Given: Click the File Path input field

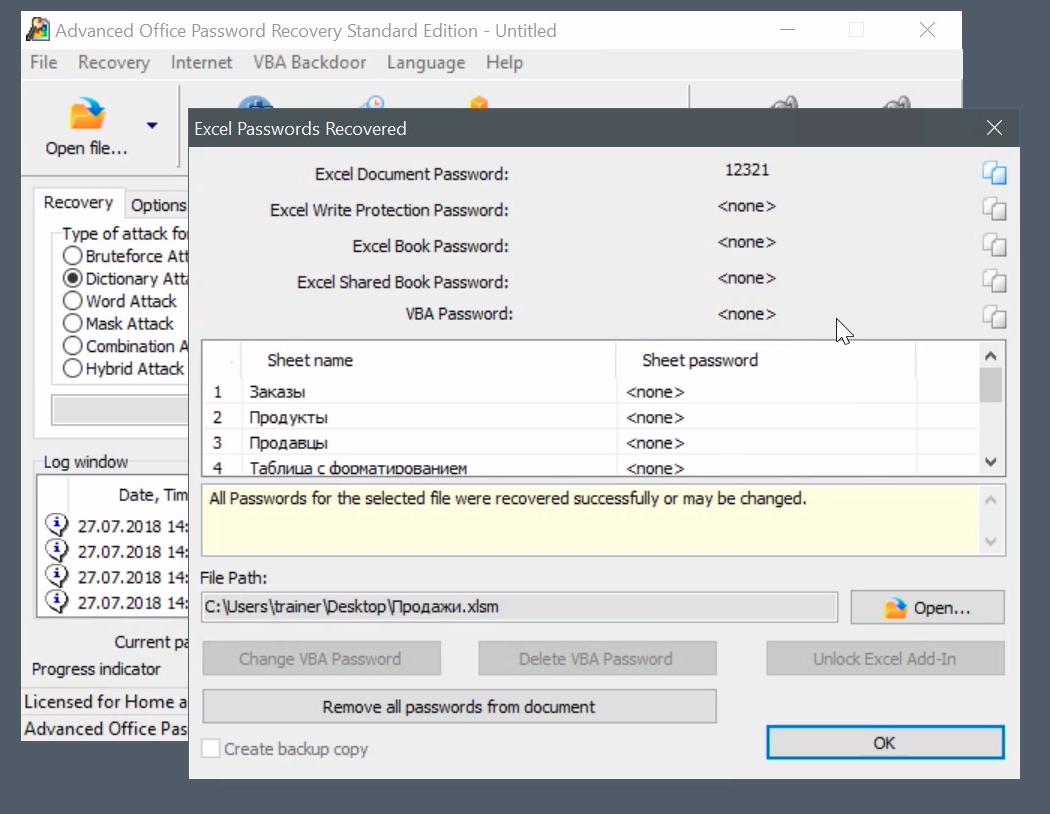Looking at the screenshot, I should click(x=520, y=606).
